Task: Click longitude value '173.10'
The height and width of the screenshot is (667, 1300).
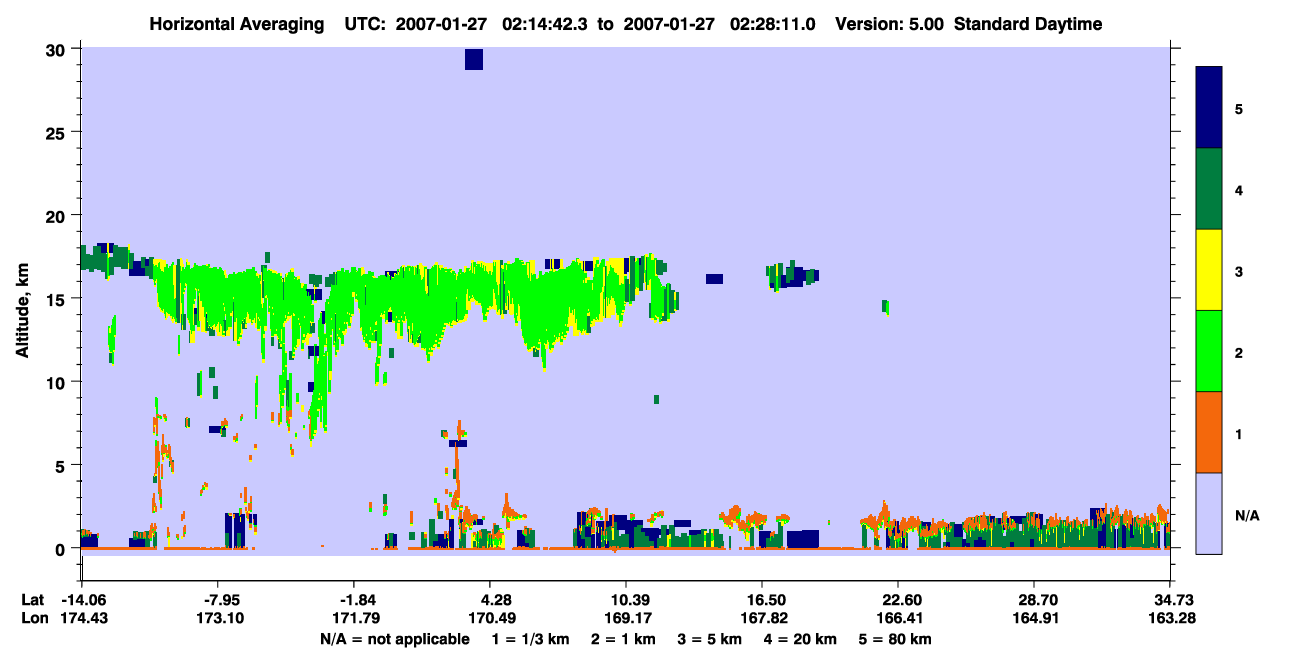Action: point(218,619)
